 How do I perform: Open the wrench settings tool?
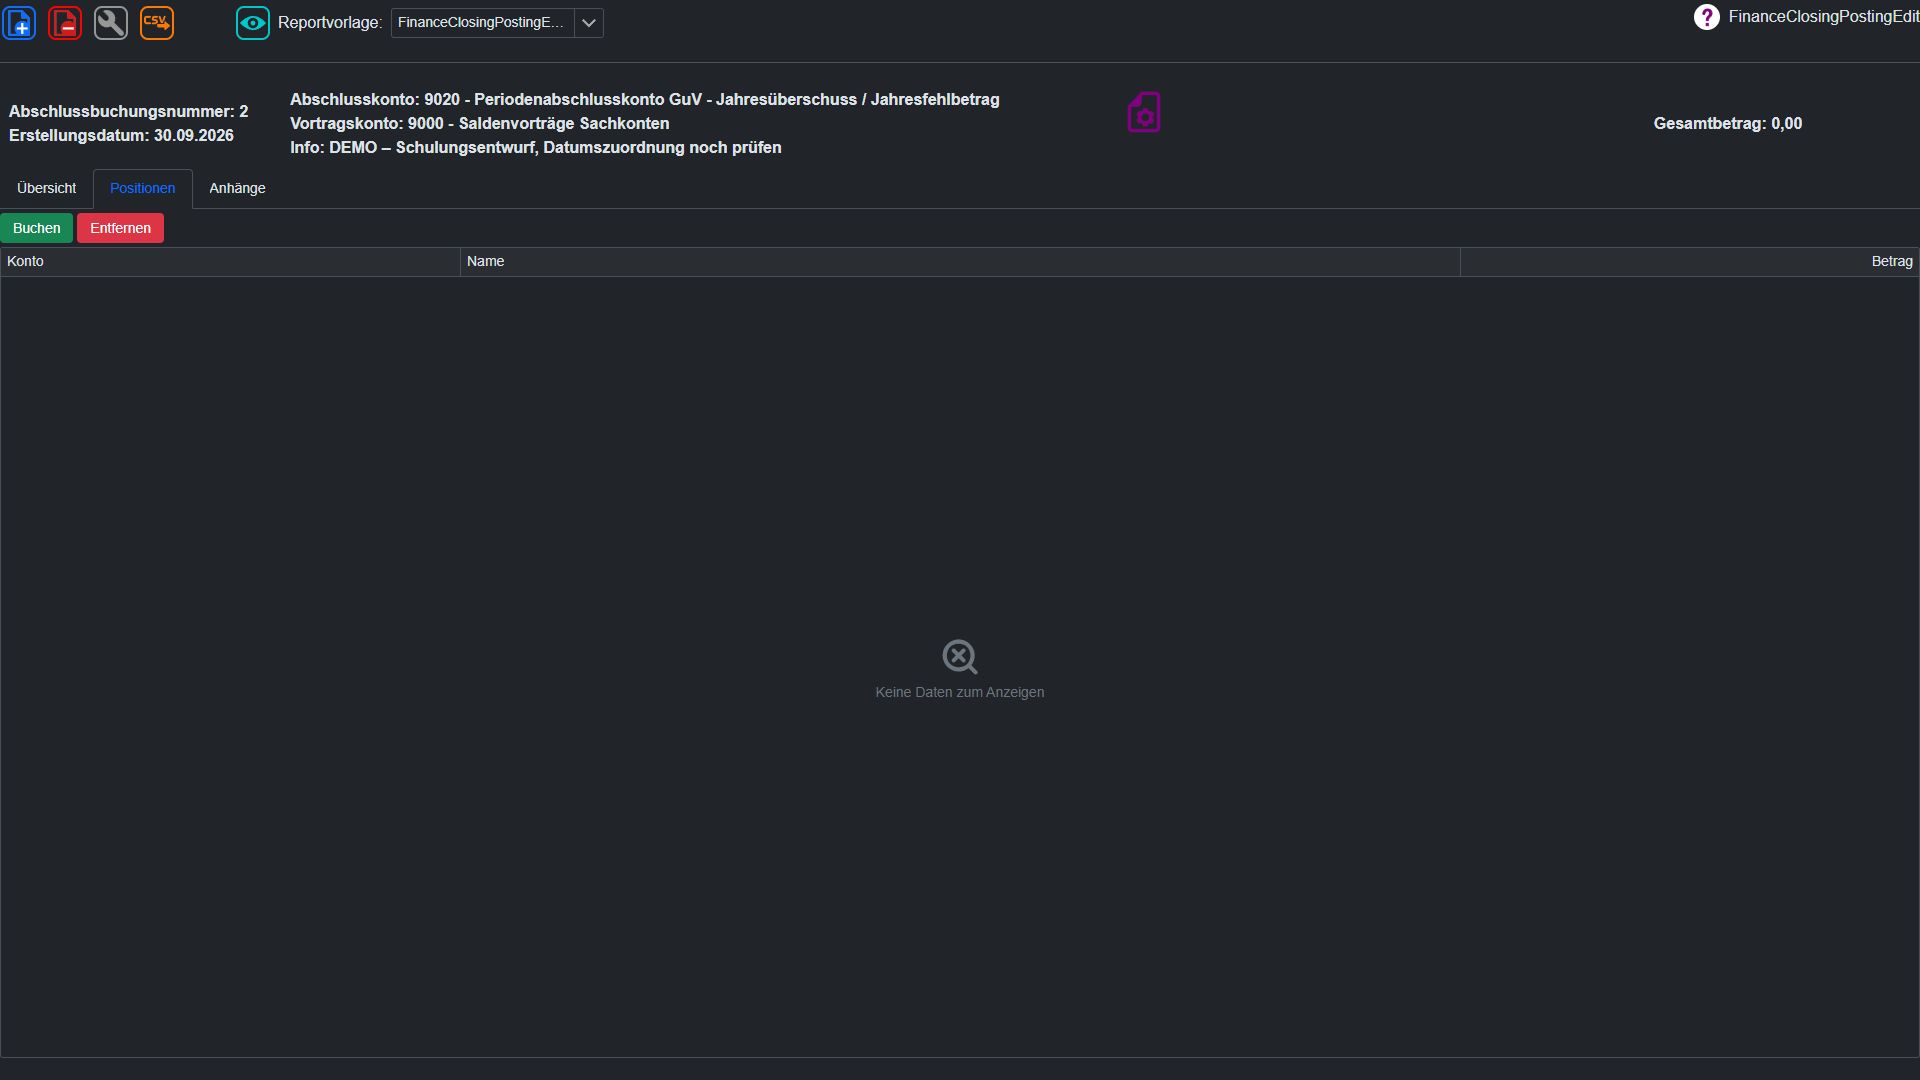click(x=111, y=22)
